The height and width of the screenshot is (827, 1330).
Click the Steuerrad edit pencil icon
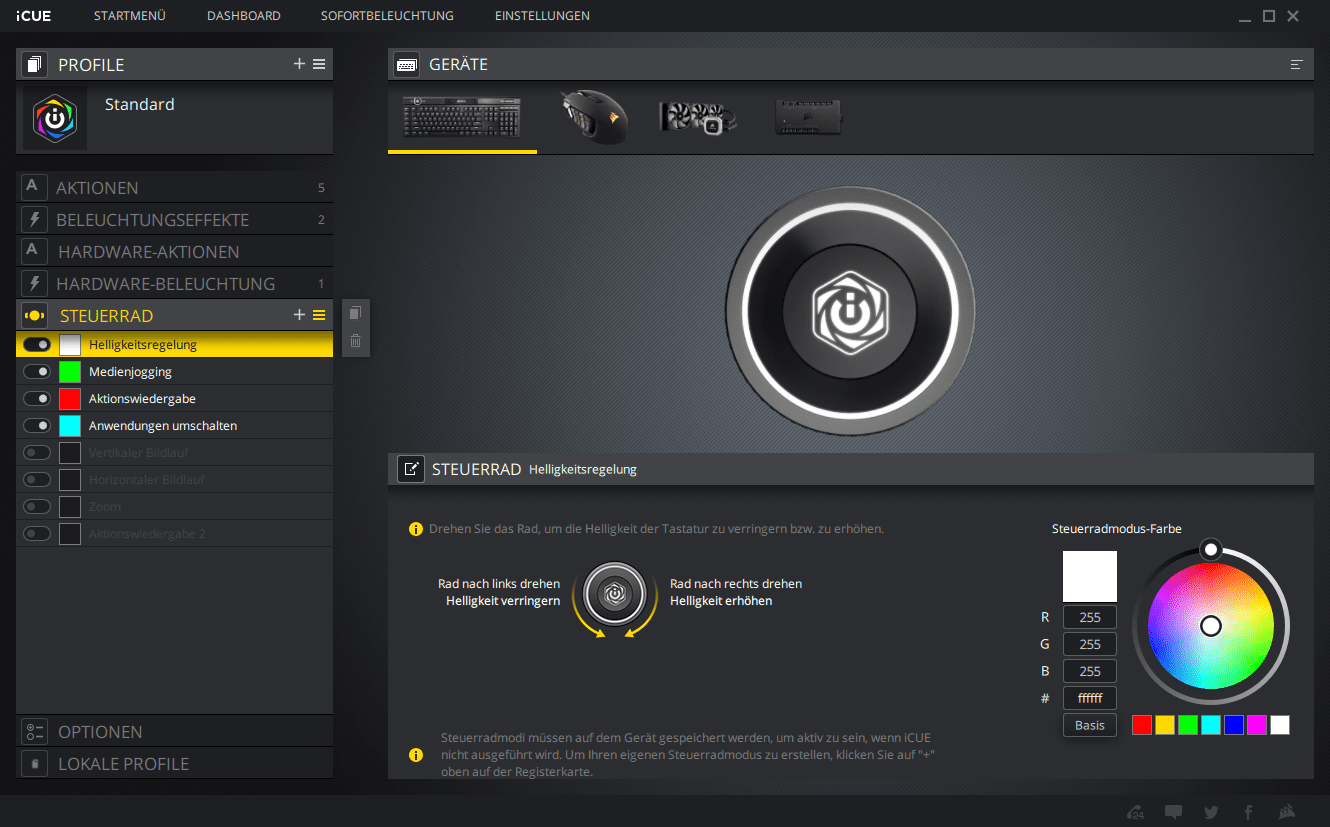[x=411, y=469]
